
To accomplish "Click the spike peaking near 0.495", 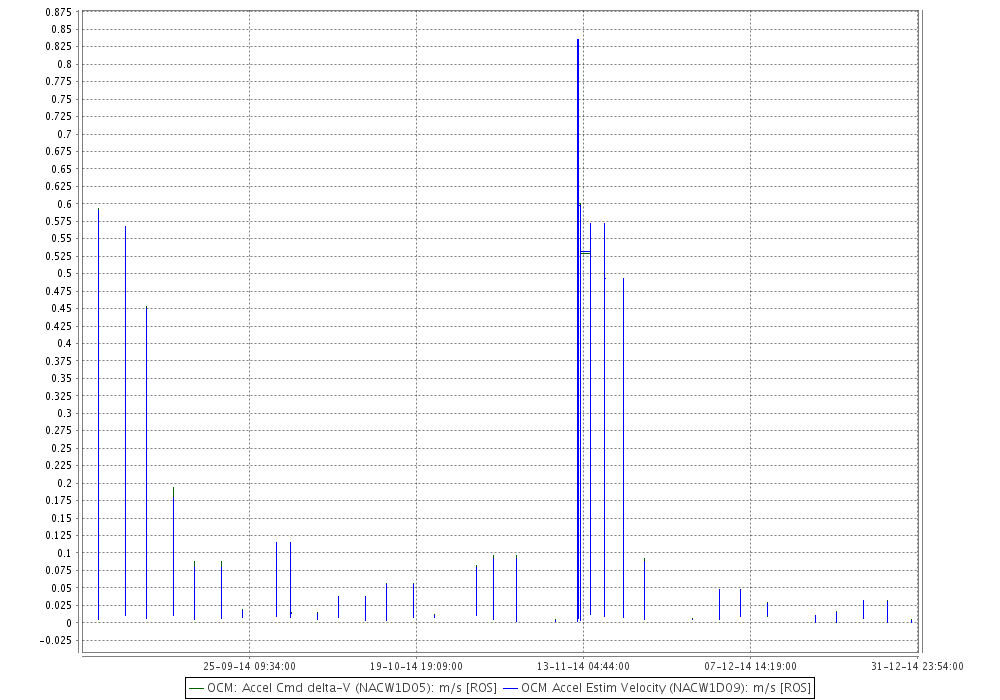I will (x=623, y=448).
